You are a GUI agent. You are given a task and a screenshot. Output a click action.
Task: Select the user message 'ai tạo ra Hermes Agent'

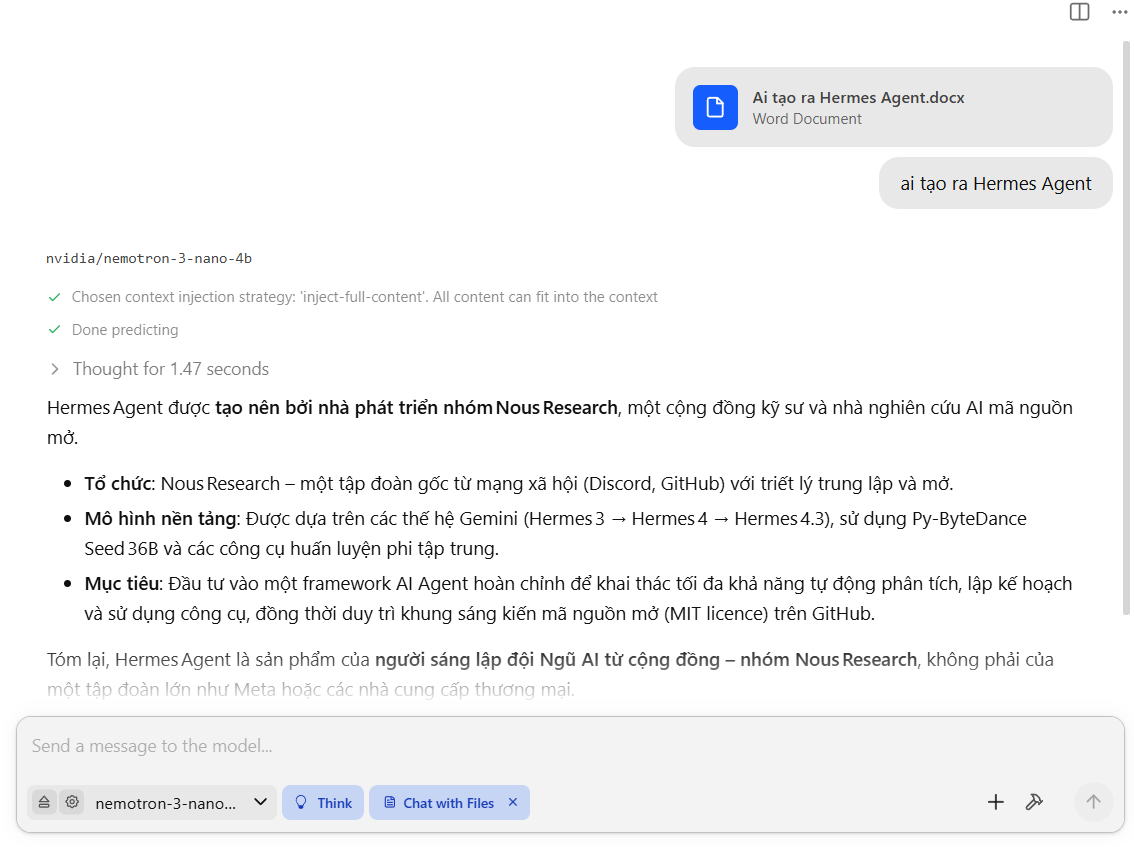(x=995, y=184)
